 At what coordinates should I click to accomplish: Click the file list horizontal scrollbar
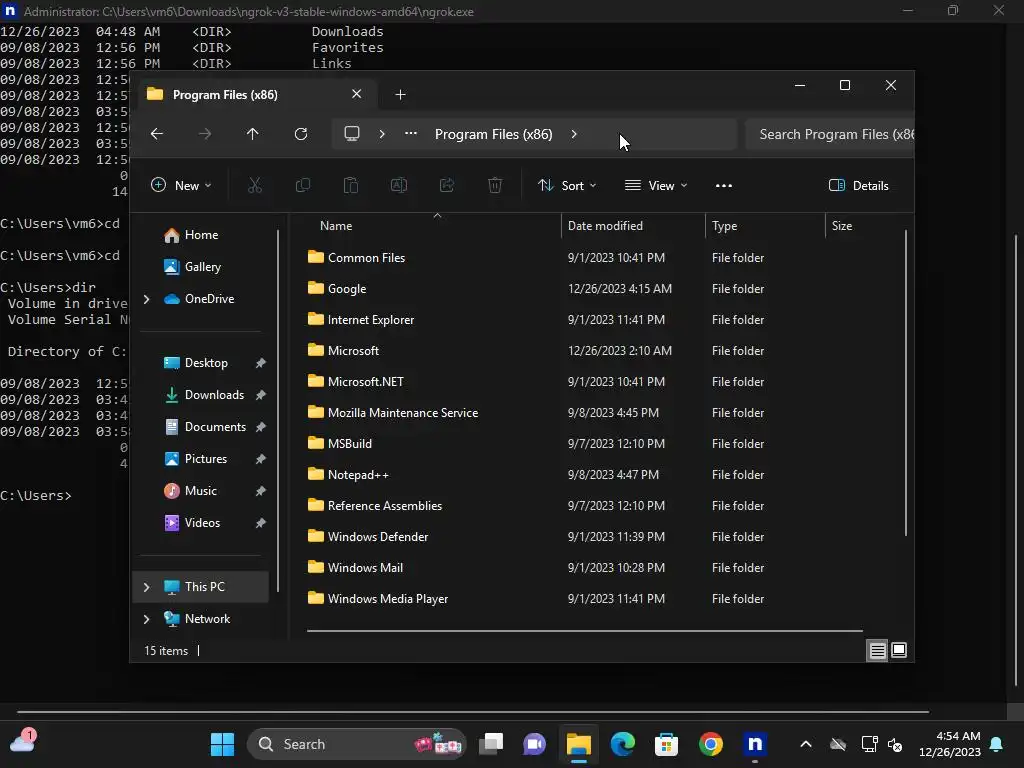coord(584,631)
